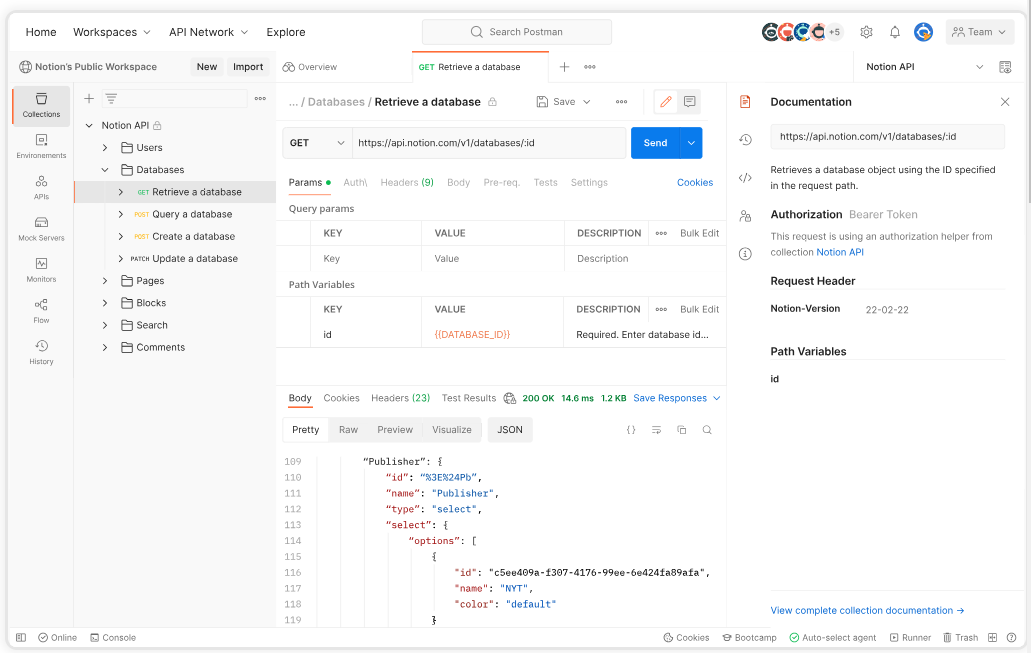Viewport: 1031px width, 653px height.
Task: Click the Search Postman field
Action: [x=517, y=32]
